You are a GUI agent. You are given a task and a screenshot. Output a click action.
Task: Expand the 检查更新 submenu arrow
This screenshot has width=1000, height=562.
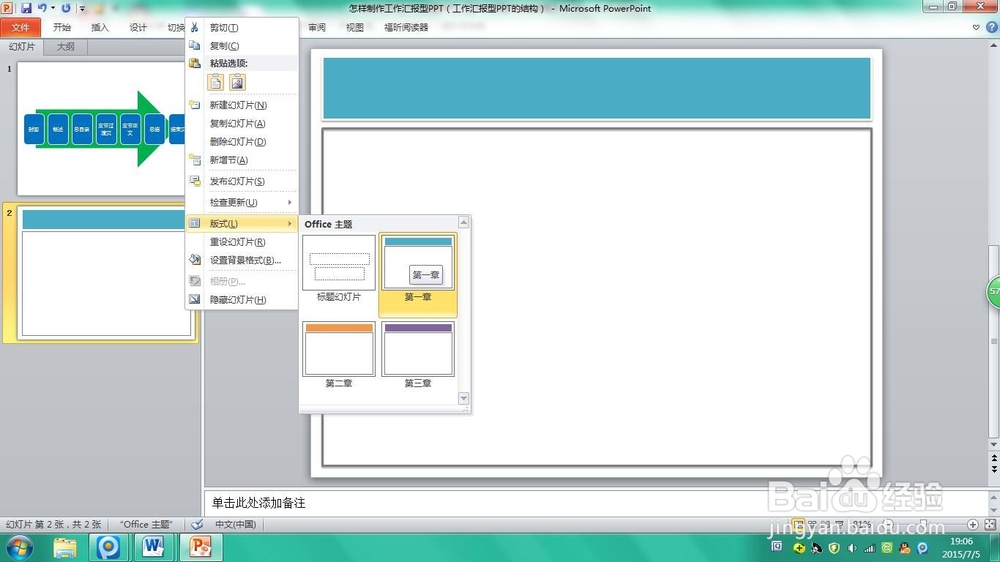point(290,202)
